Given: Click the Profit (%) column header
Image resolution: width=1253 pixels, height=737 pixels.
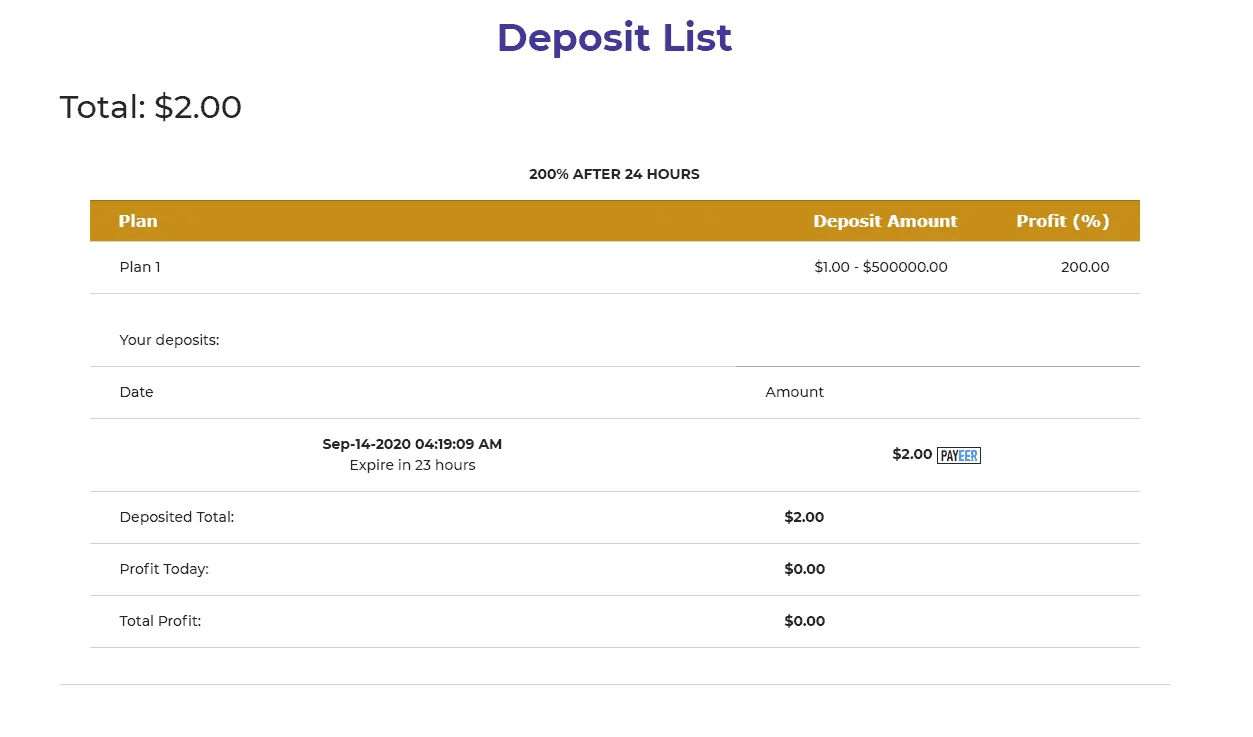Looking at the screenshot, I should point(1063,221).
